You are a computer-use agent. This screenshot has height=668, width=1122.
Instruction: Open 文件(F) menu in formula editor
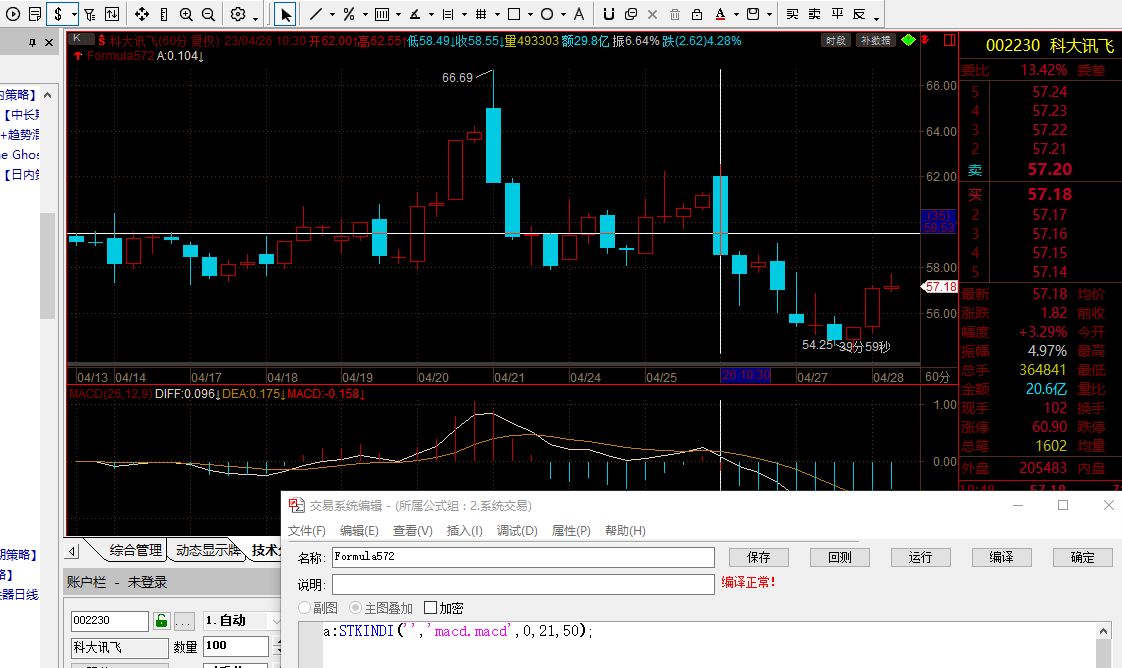click(x=306, y=531)
